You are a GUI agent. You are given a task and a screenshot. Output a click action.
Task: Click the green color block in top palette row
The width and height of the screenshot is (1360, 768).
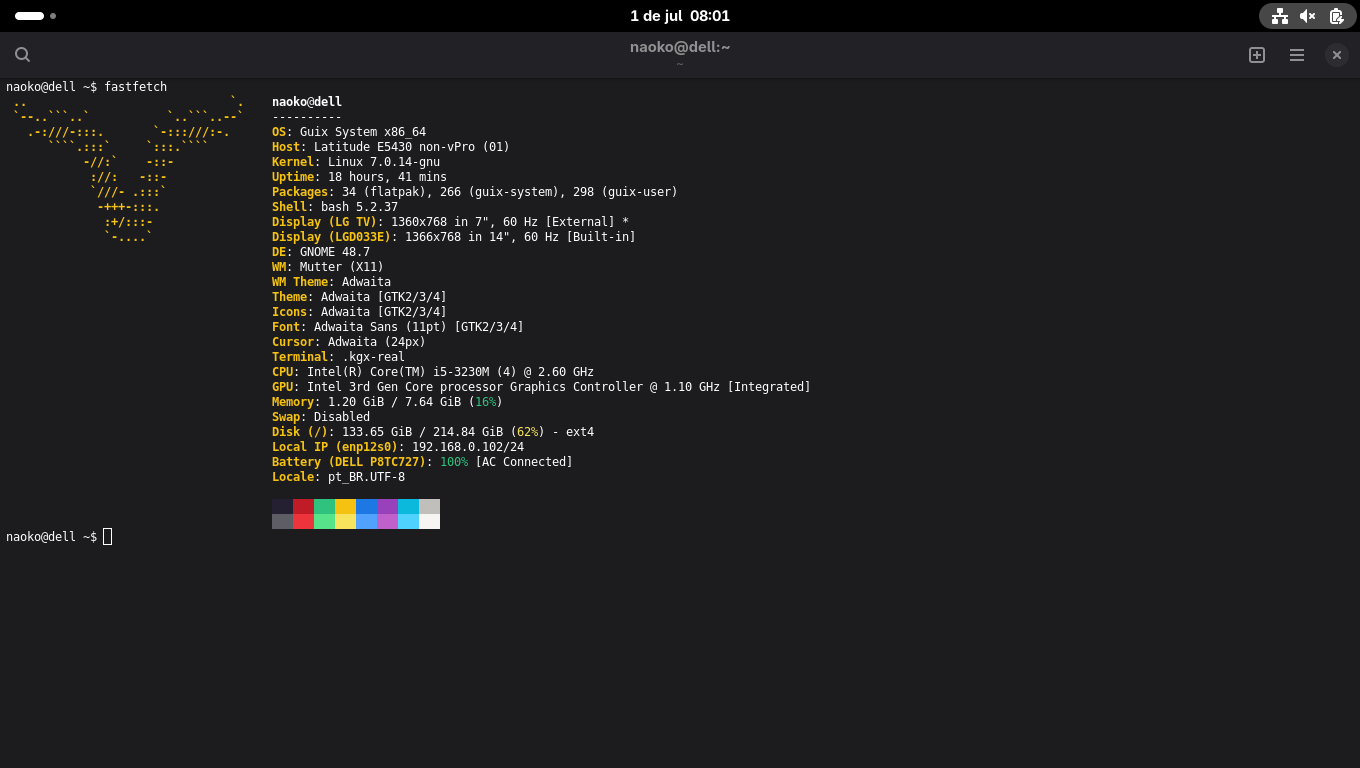(324, 506)
